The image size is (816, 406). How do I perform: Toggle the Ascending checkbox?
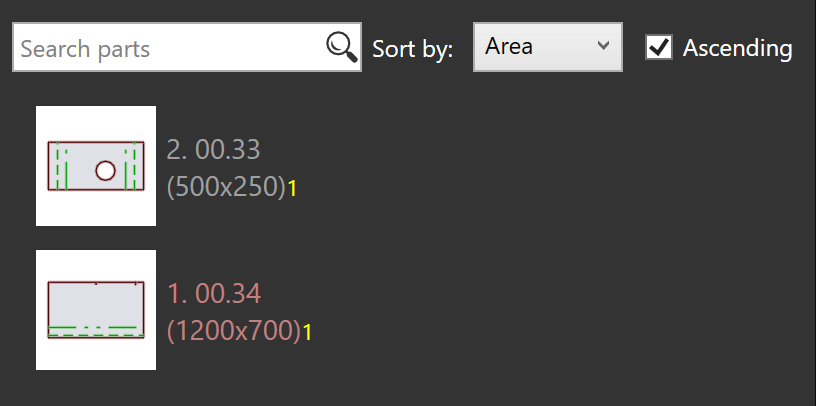pyautogui.click(x=659, y=47)
